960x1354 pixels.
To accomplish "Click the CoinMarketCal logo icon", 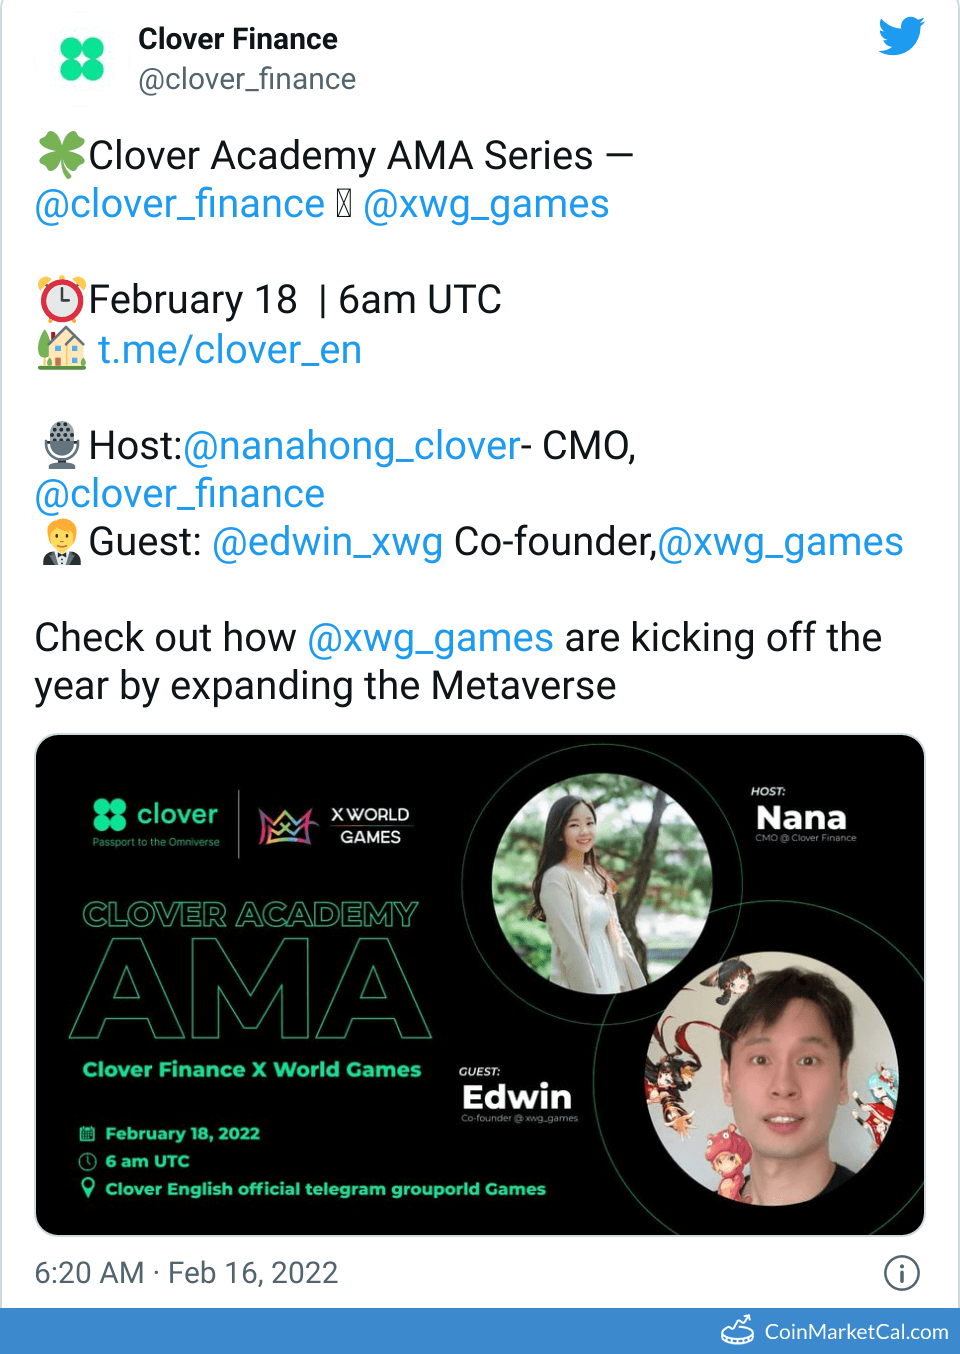I will click(738, 1331).
